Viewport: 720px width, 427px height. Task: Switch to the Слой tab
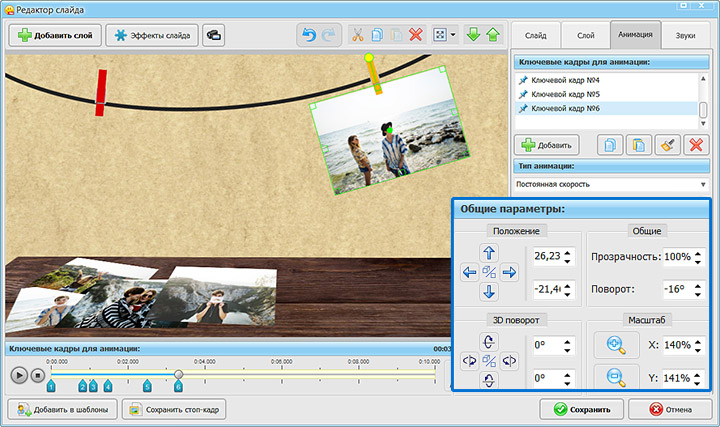coord(585,35)
